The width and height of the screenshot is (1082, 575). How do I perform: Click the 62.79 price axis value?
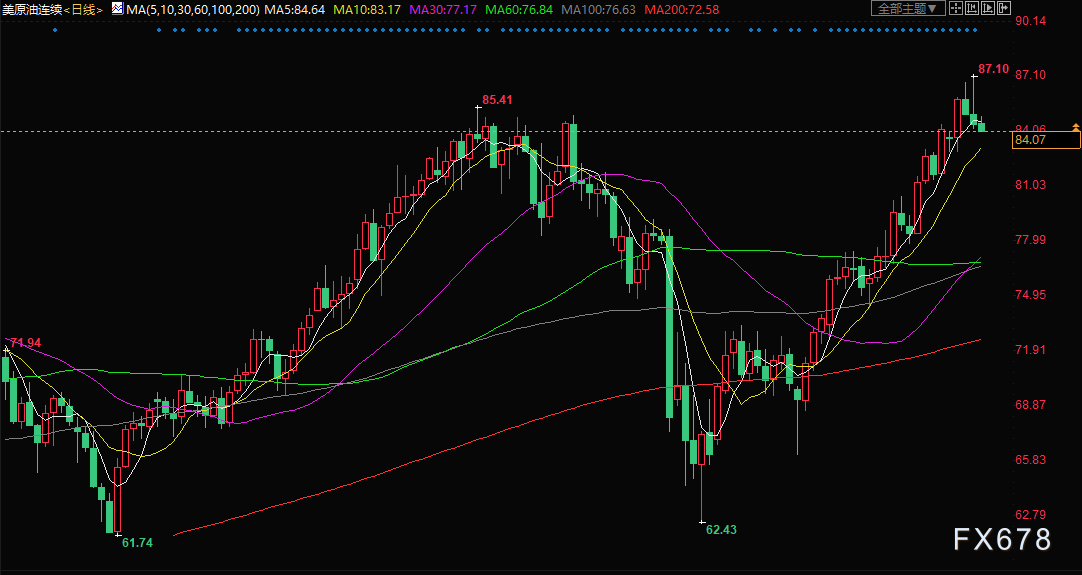[1031, 515]
